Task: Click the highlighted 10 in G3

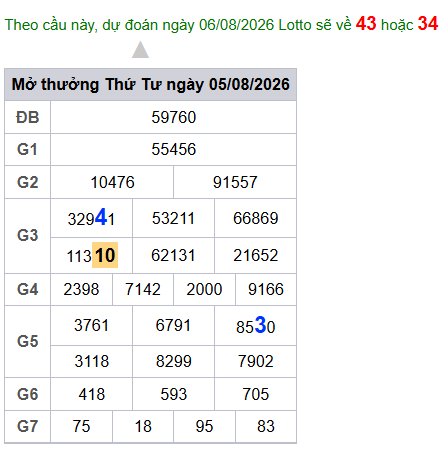Action: [105, 255]
